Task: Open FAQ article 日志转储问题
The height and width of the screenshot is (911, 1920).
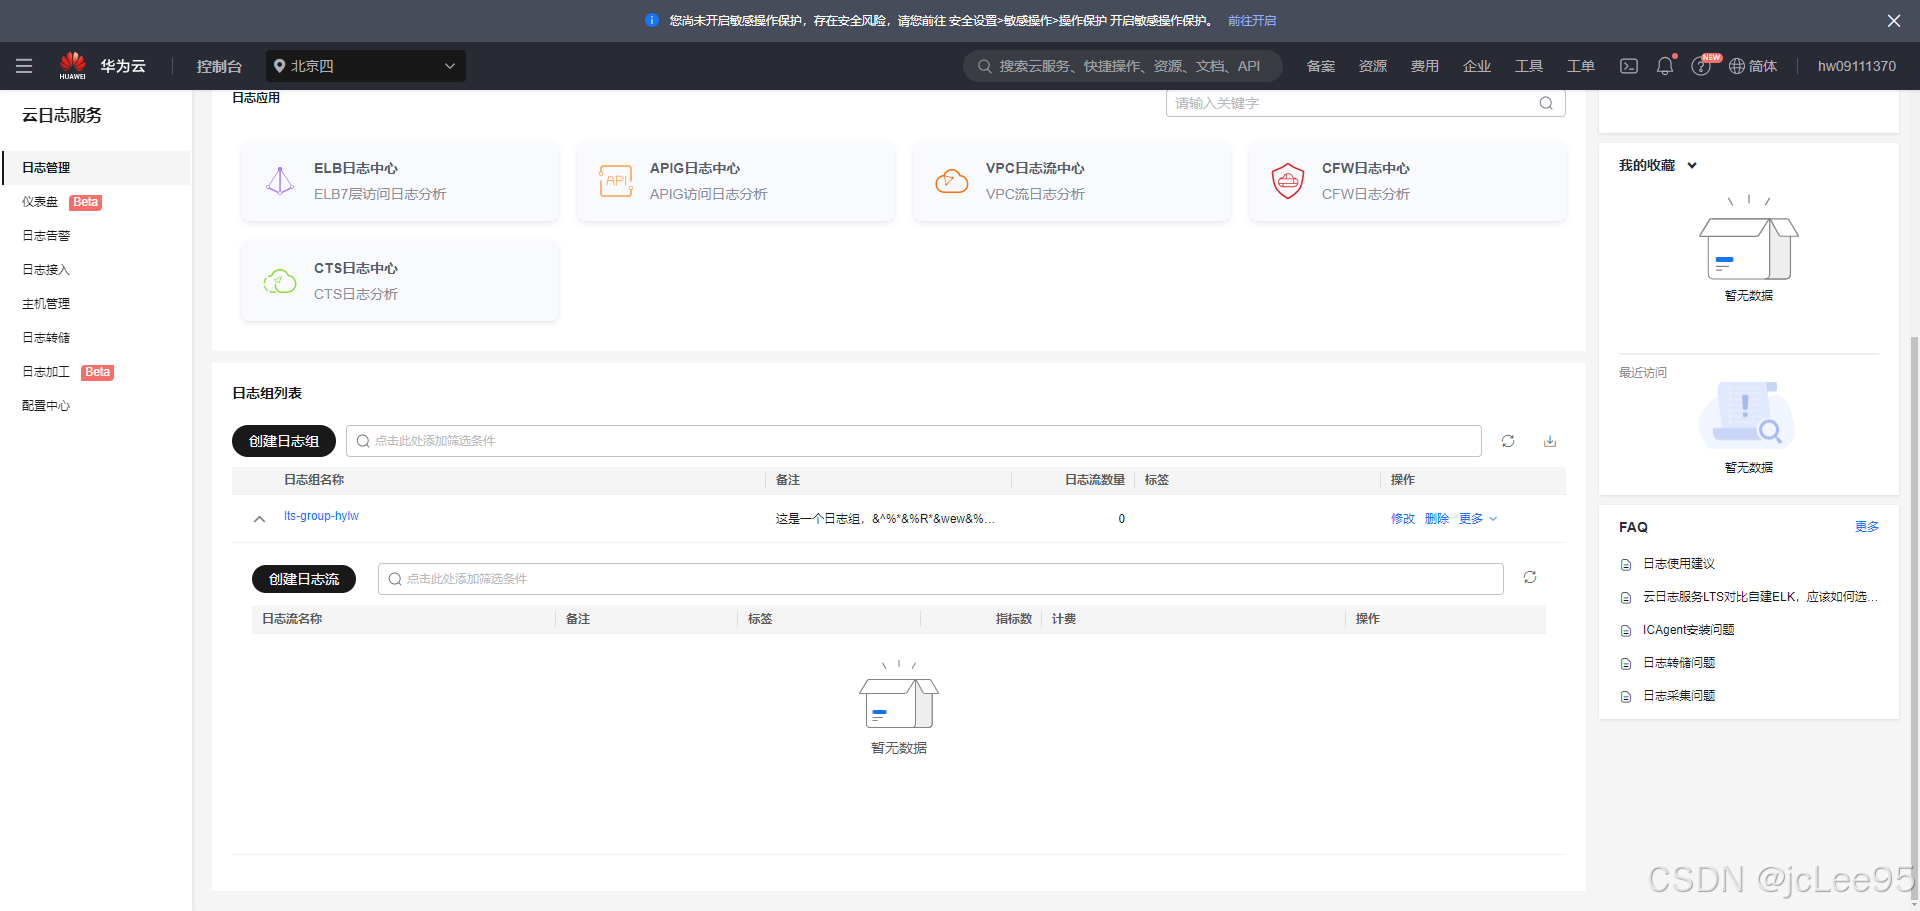Action: click(1679, 663)
